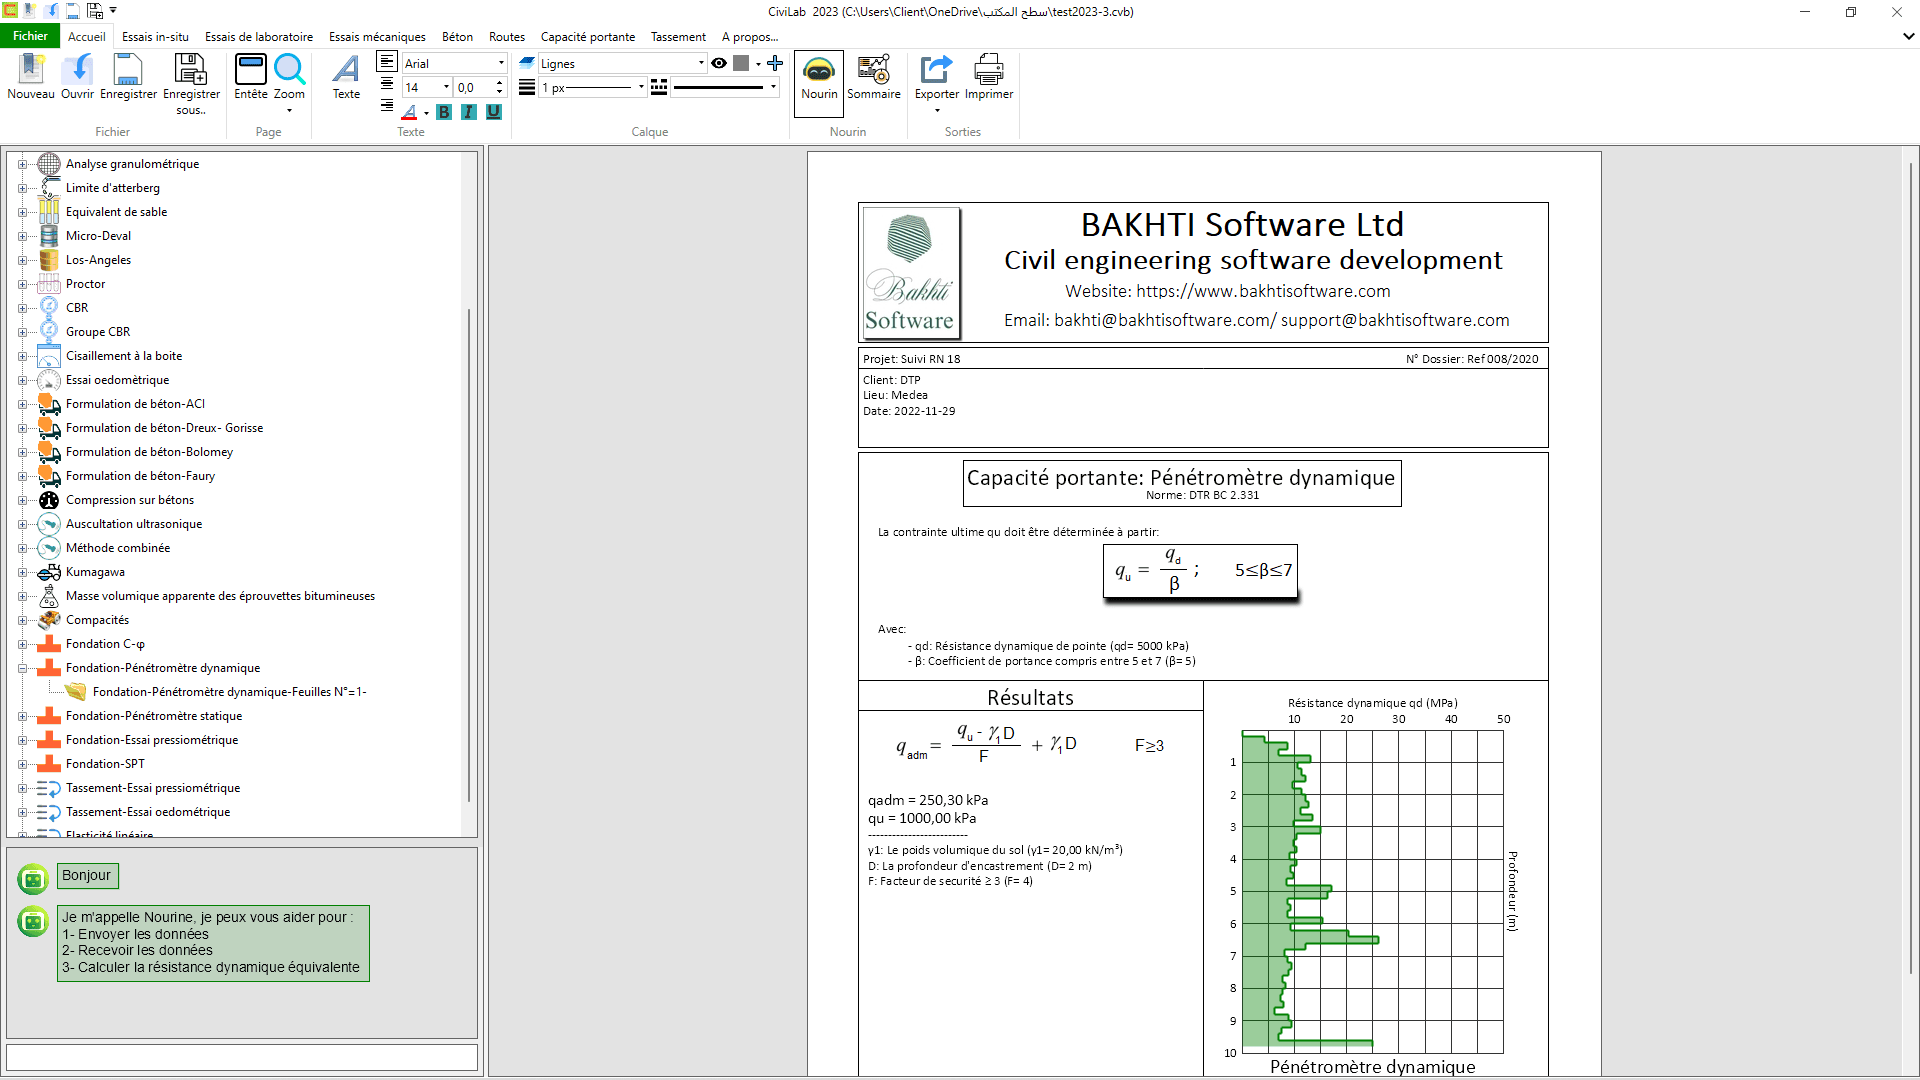Viewport: 1920px width, 1080px height.
Task: Select Limite d'atterberg in tree
Action: point(113,188)
